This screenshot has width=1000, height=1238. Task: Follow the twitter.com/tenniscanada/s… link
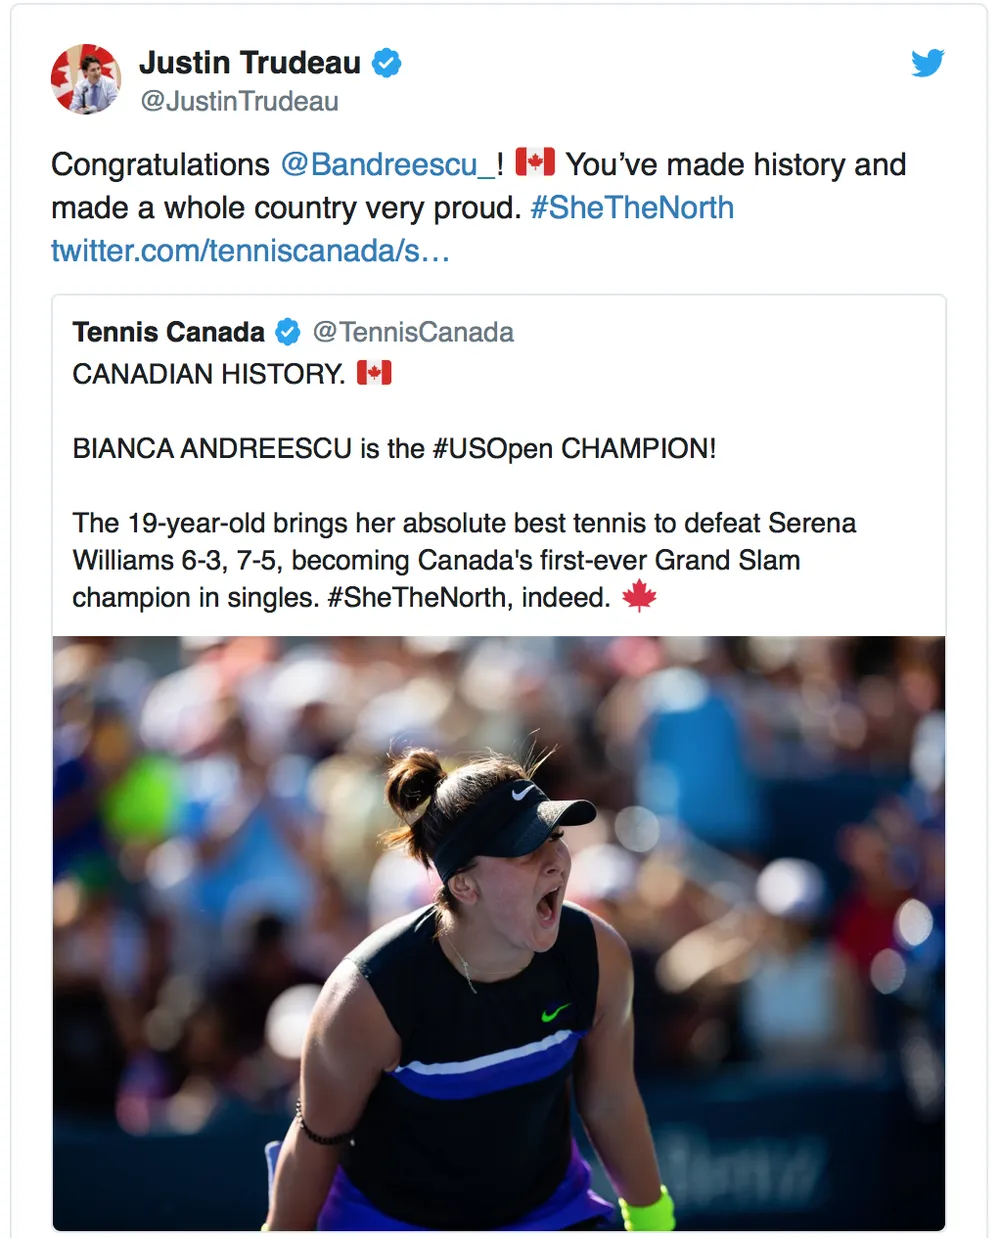(251, 251)
